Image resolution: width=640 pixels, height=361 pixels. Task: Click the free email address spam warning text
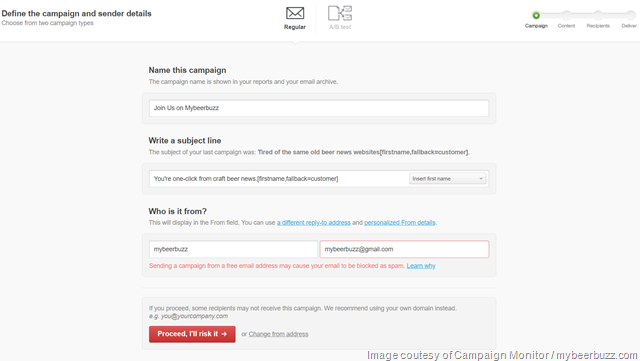[x=277, y=266]
